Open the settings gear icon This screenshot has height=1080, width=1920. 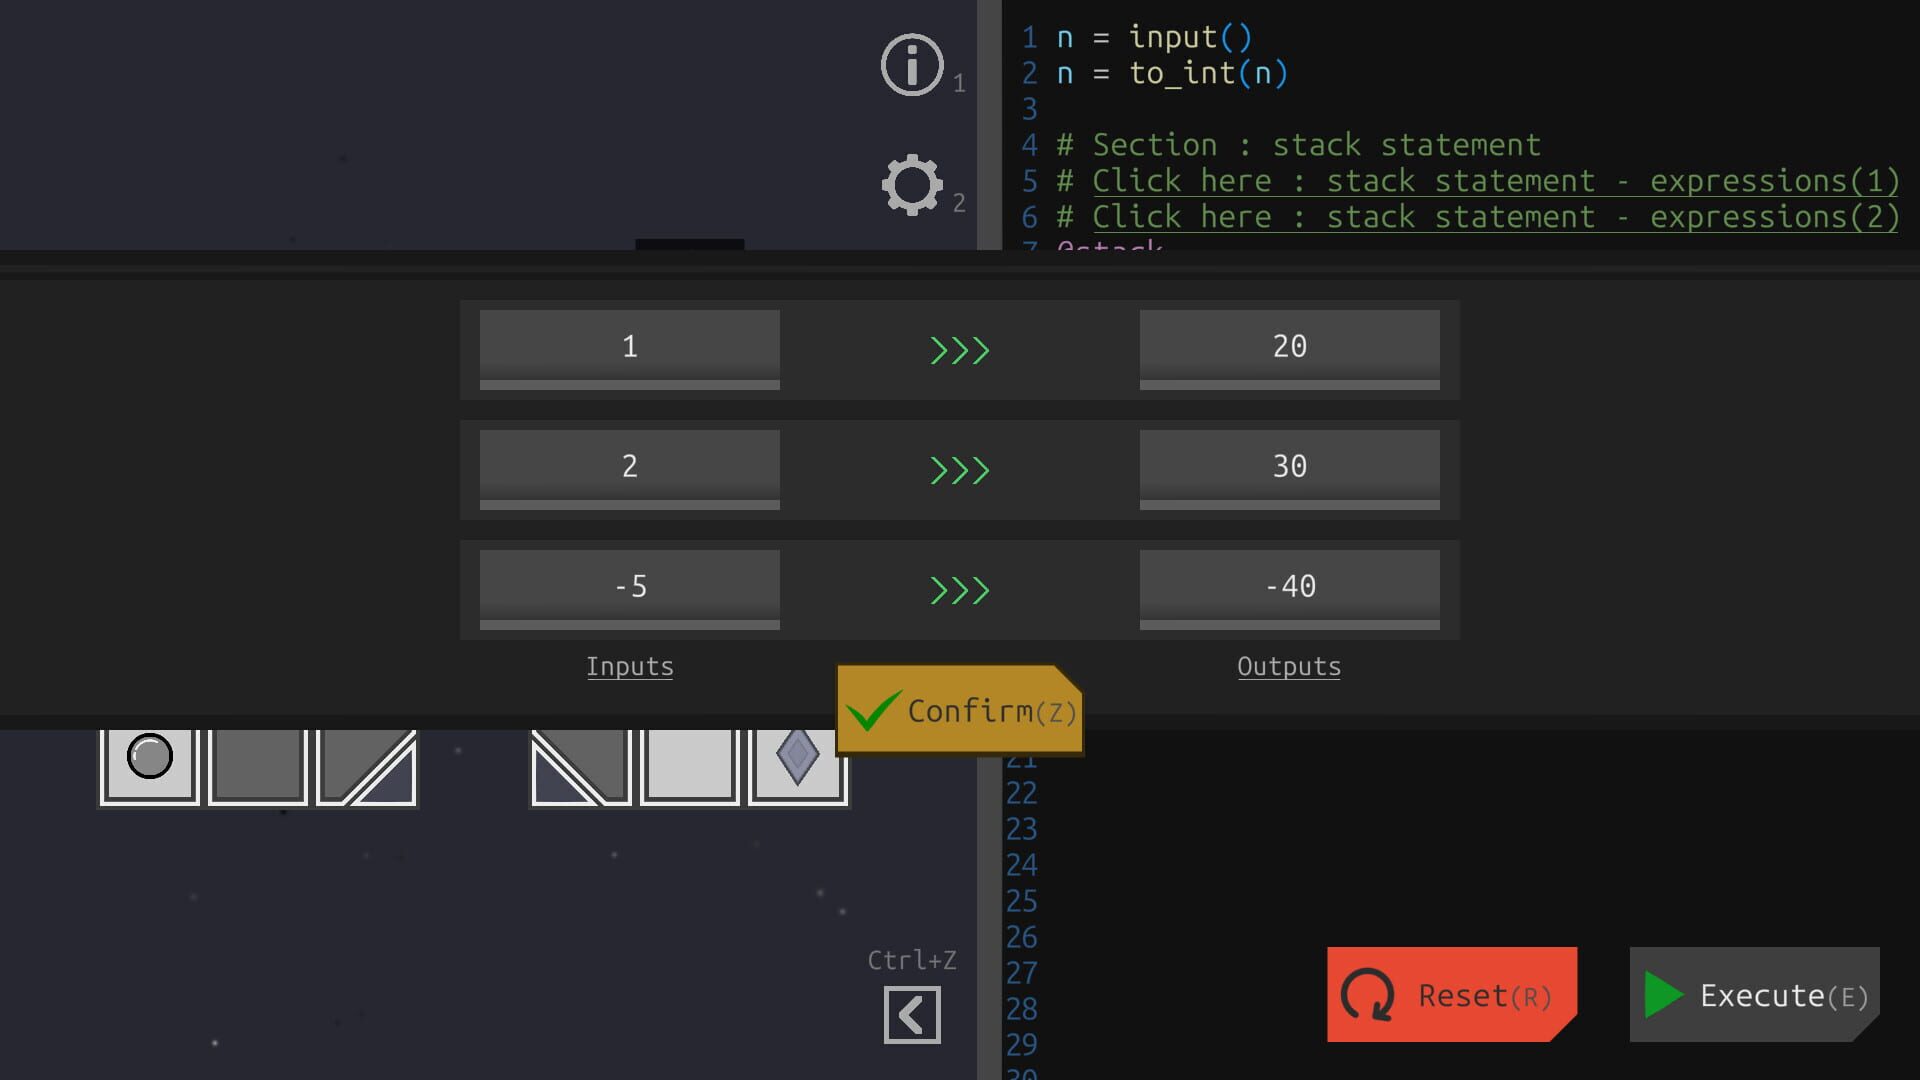(911, 183)
